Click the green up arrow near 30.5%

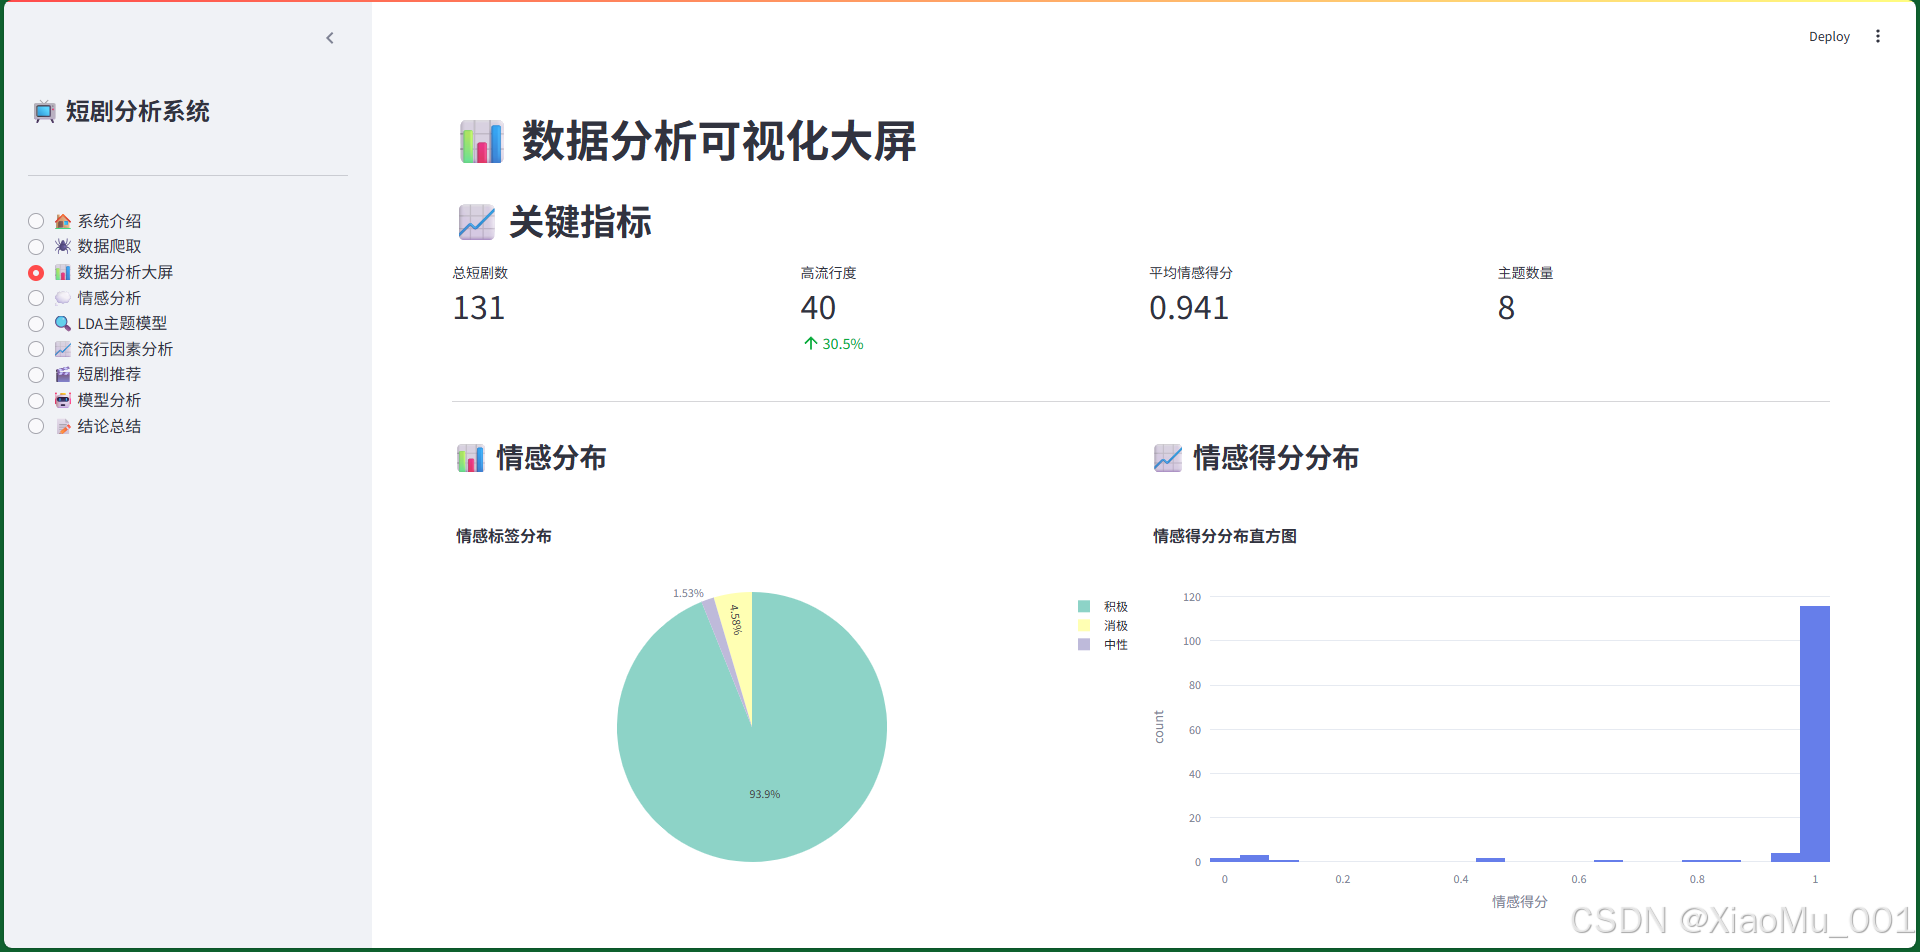tap(811, 343)
